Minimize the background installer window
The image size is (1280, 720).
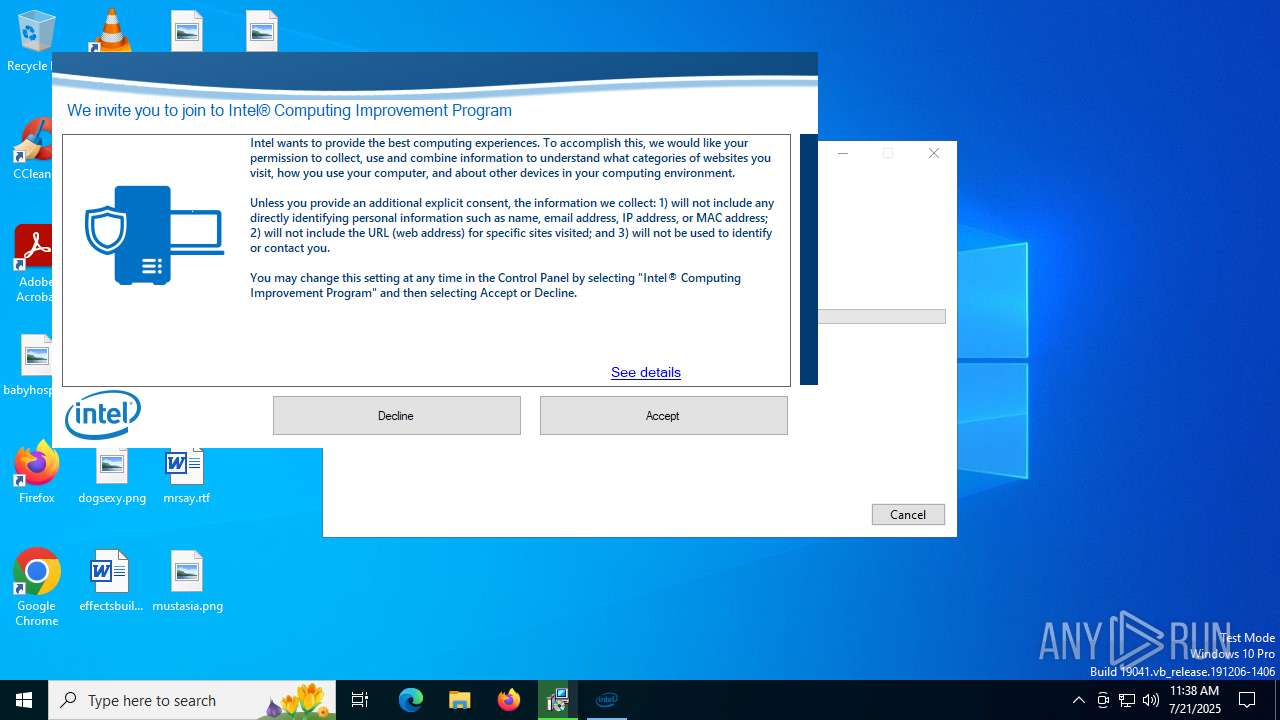click(x=843, y=153)
